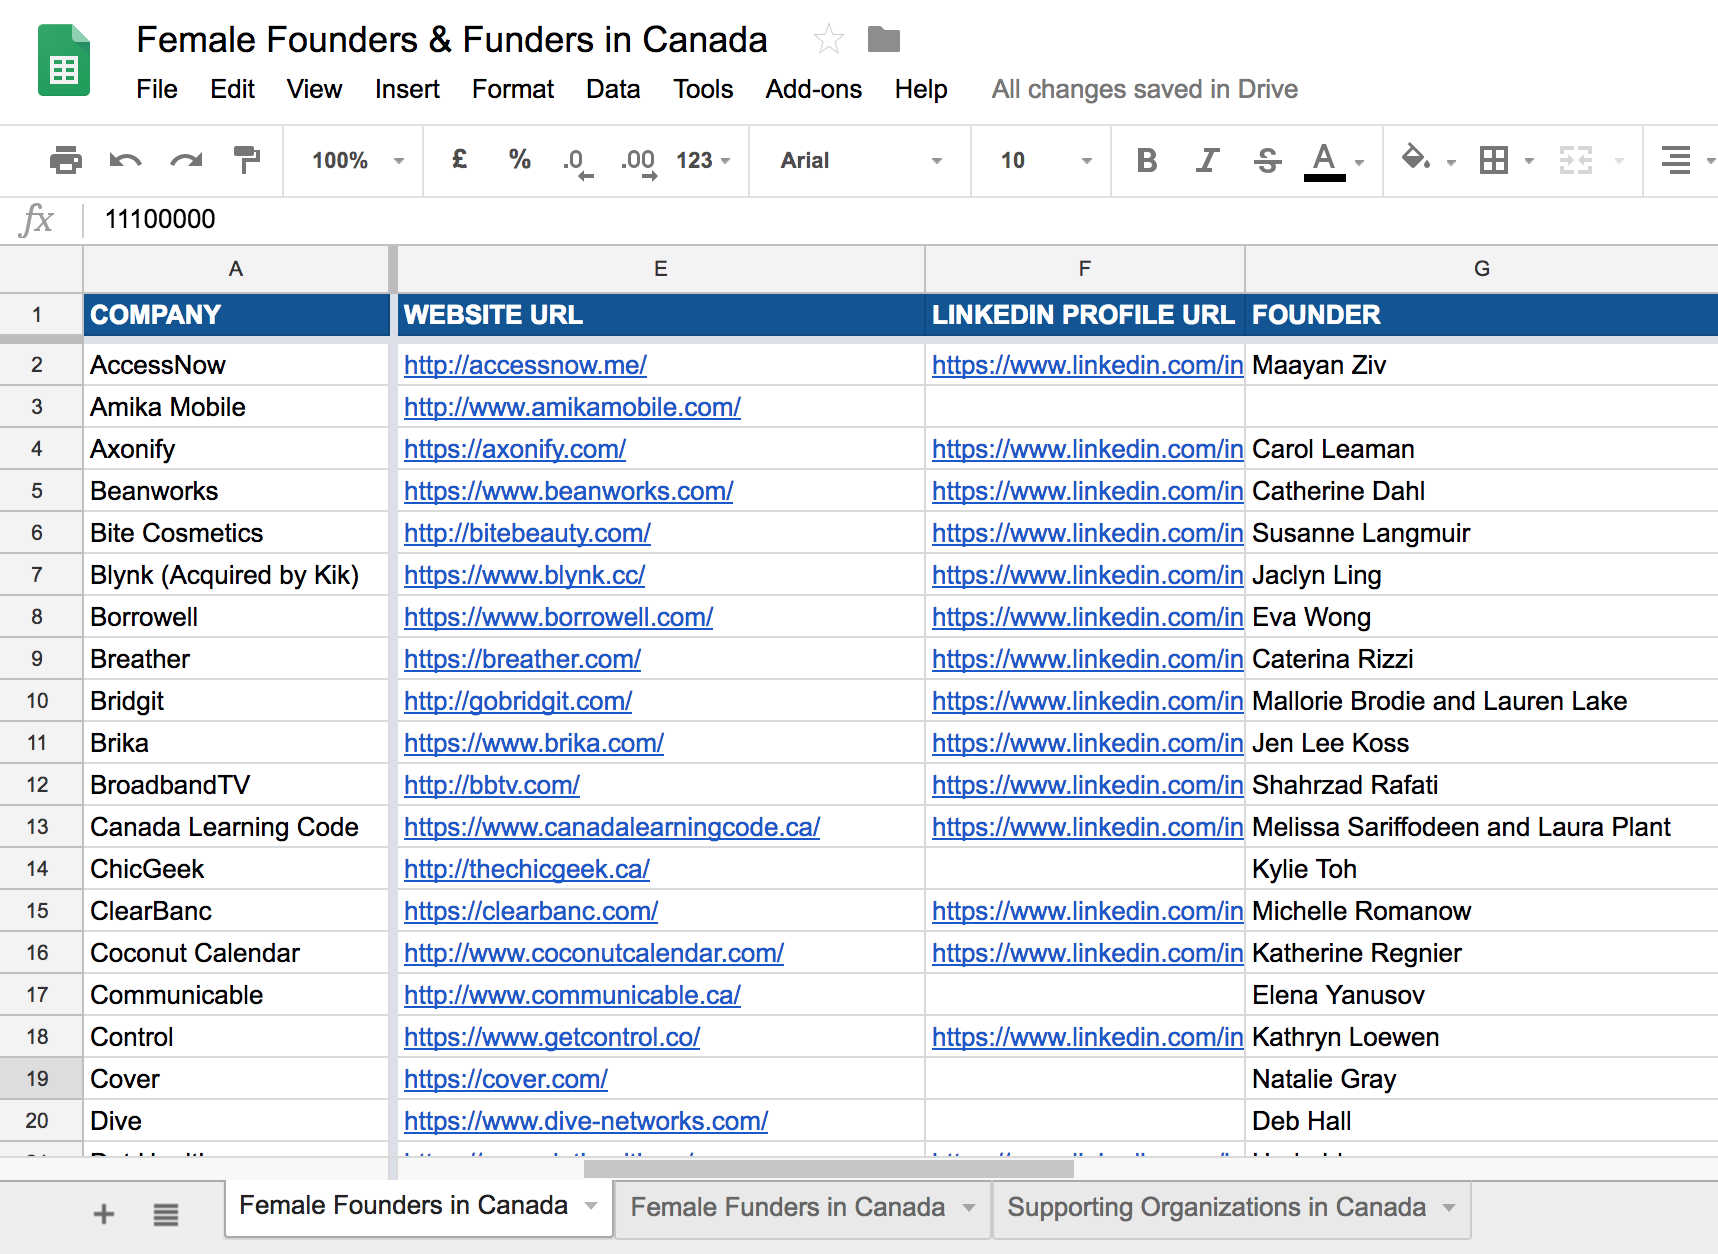Select column E header
1718x1254 pixels.
click(x=661, y=268)
